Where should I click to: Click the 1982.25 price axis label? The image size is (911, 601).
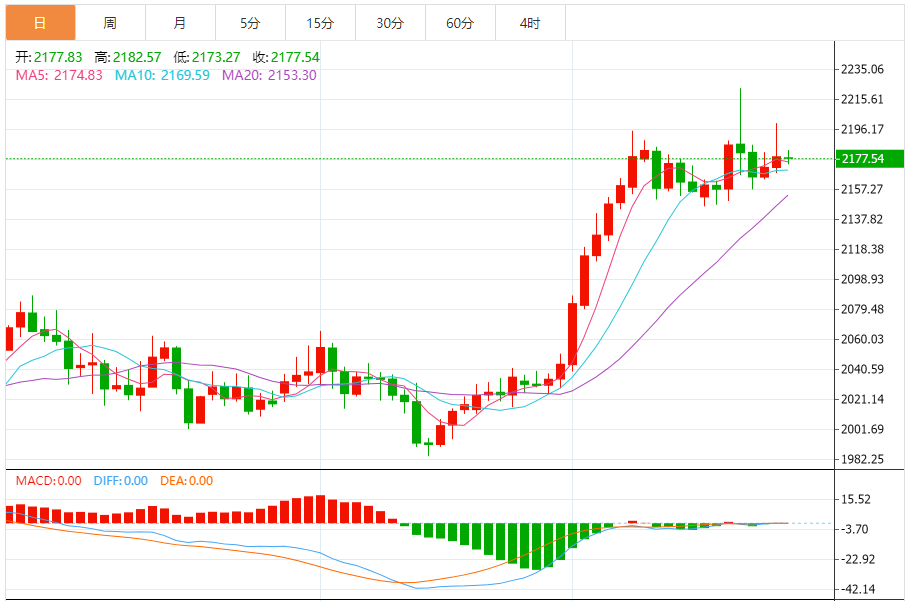[862, 459]
